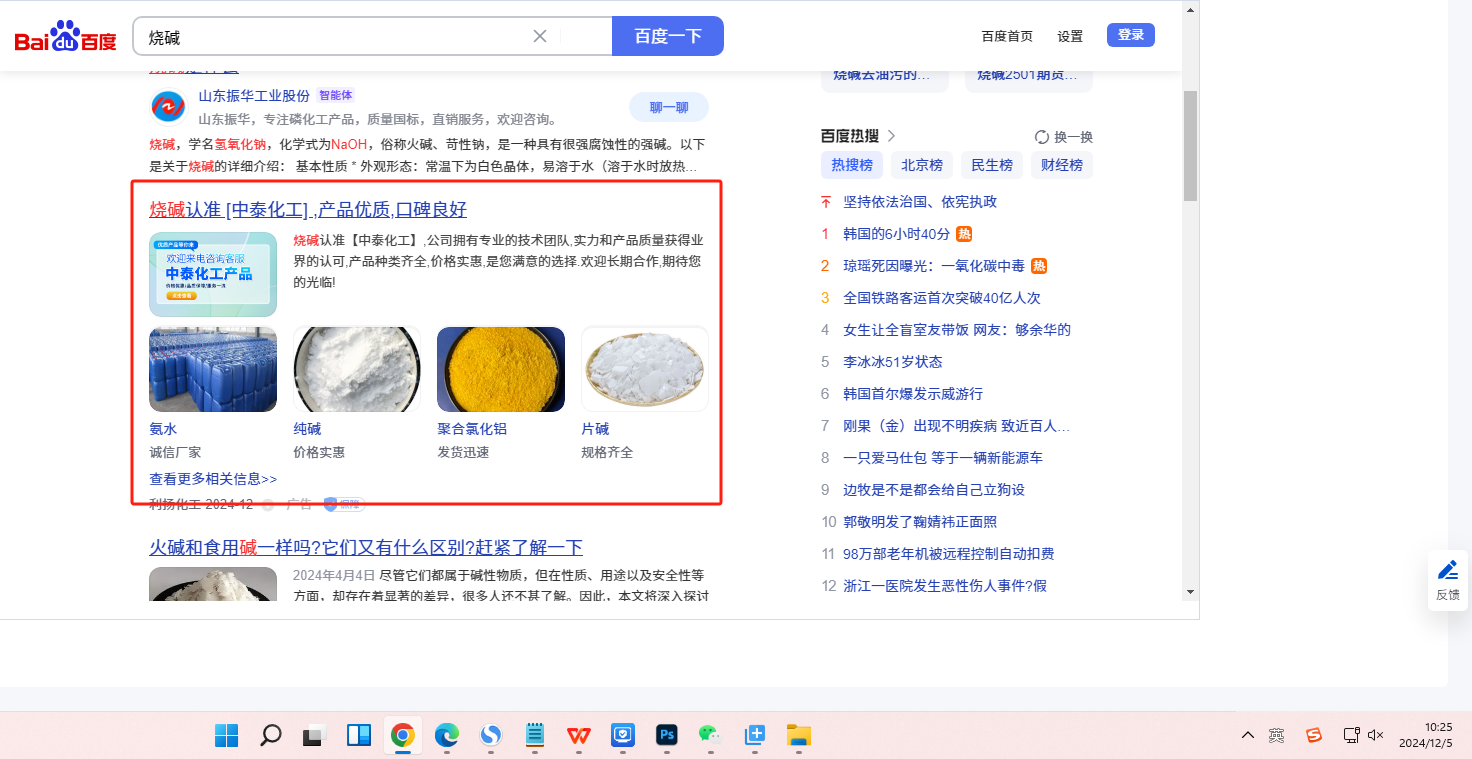The image size is (1472, 759).
Task: Open hot search 韩国的6小时40分
Action: pyautogui.click(x=896, y=234)
